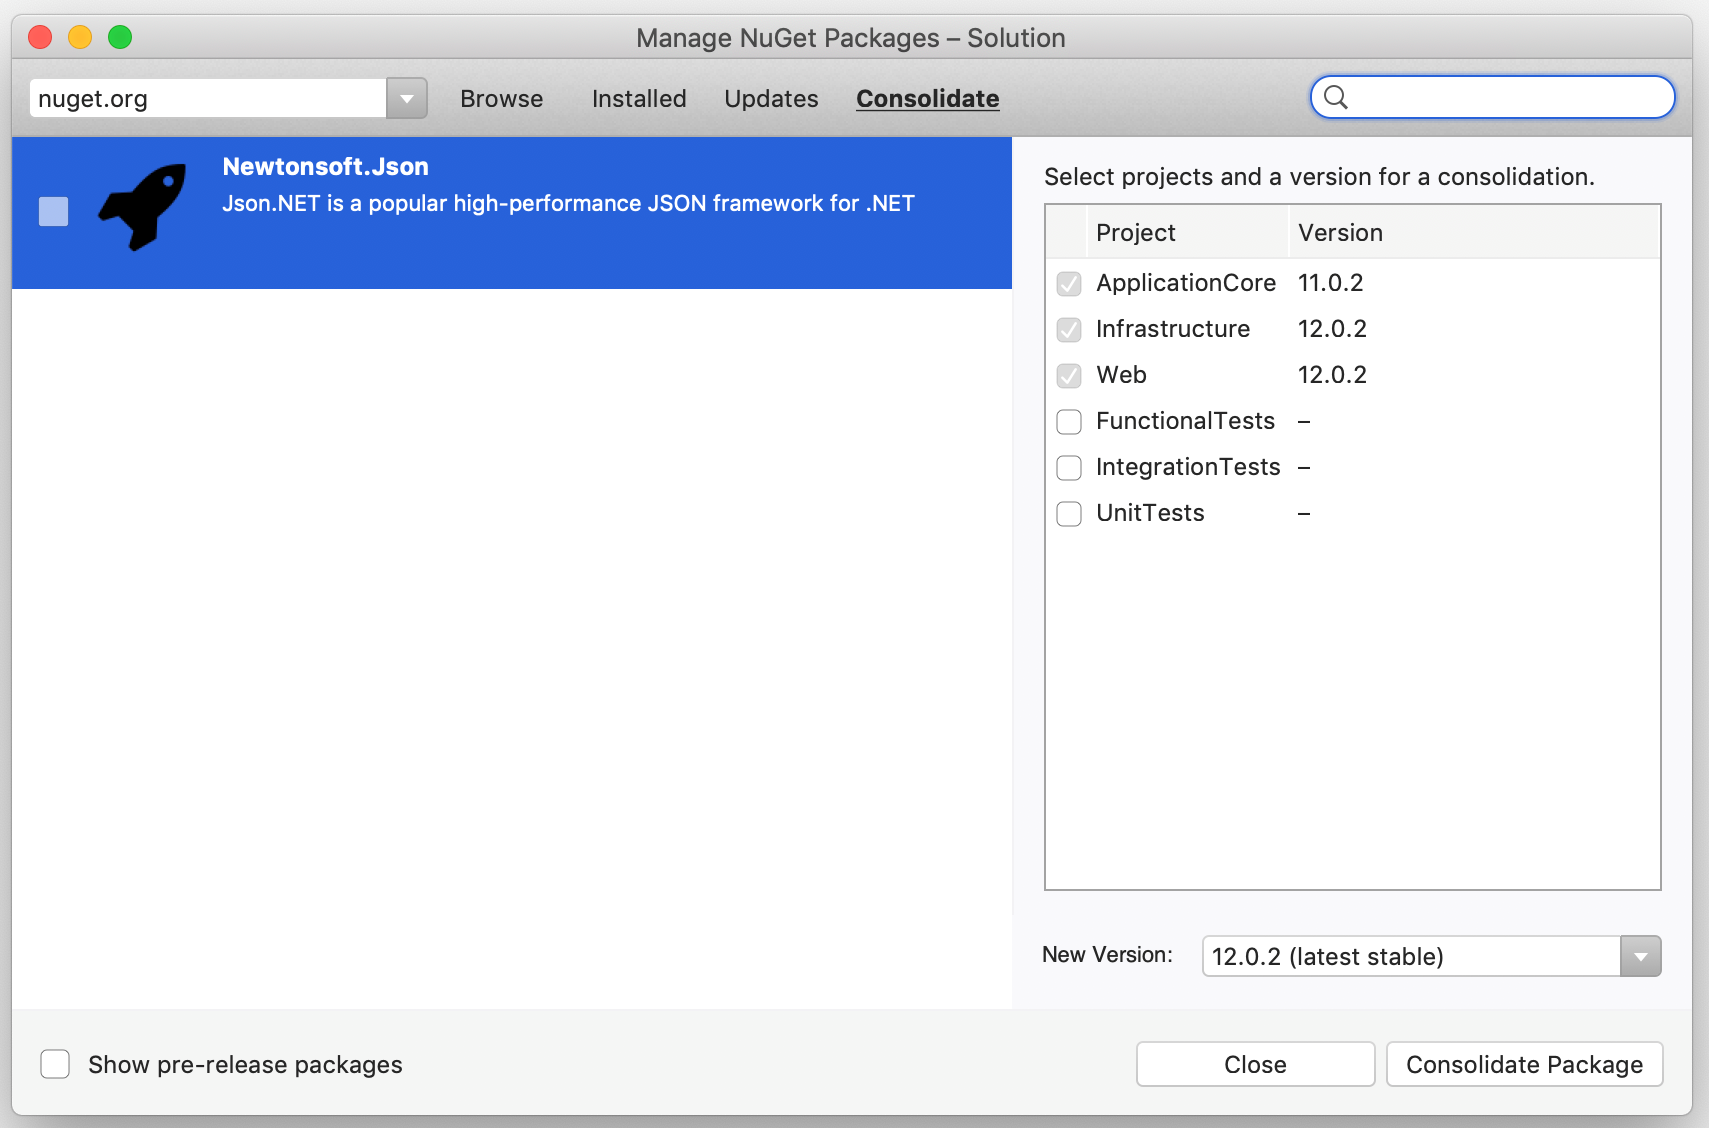1709x1128 pixels.
Task: Switch to the Browse tab
Action: pyautogui.click(x=501, y=98)
